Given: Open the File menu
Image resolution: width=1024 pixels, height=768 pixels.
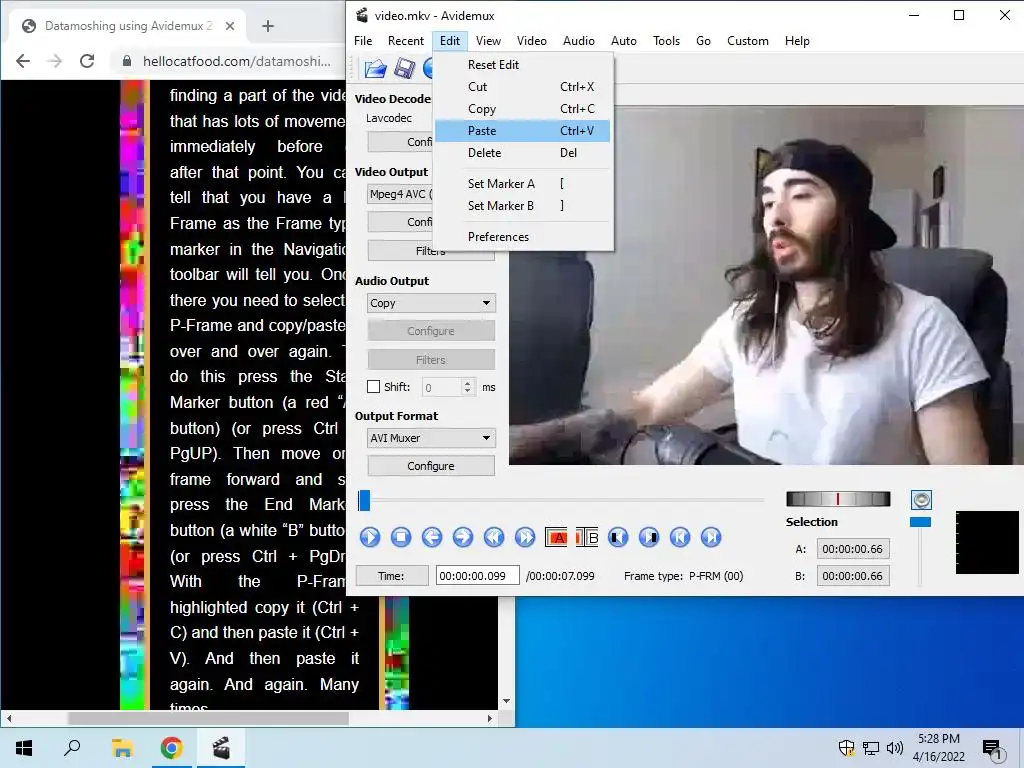Looking at the screenshot, I should (363, 40).
